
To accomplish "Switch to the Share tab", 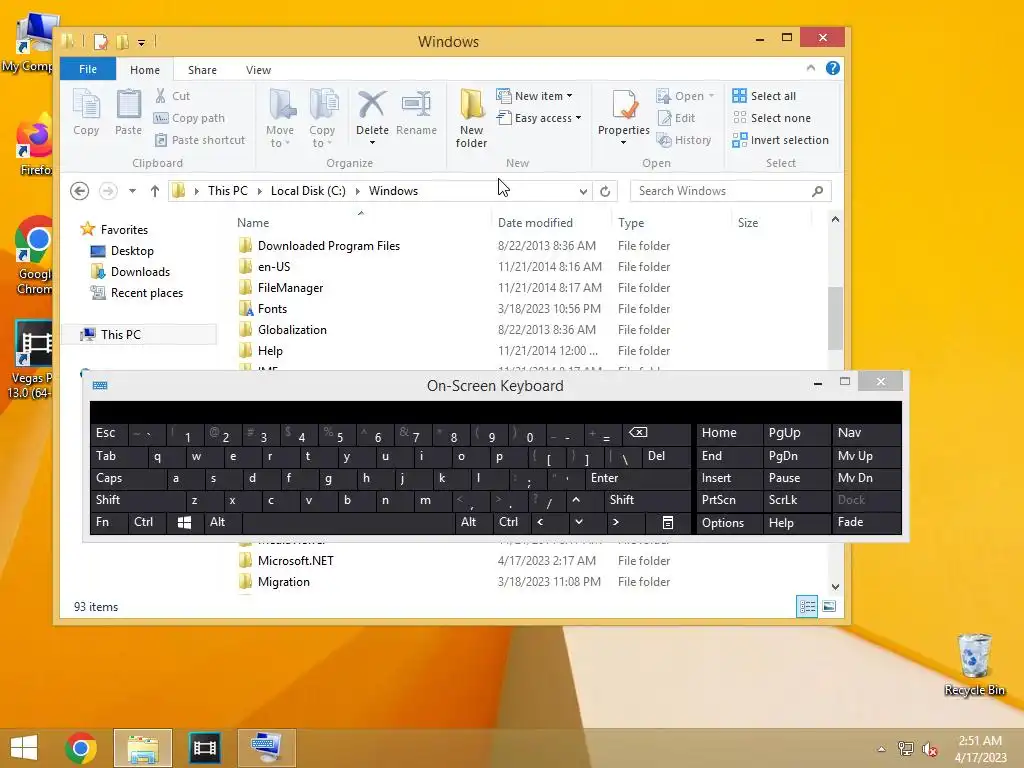I will tap(202, 70).
